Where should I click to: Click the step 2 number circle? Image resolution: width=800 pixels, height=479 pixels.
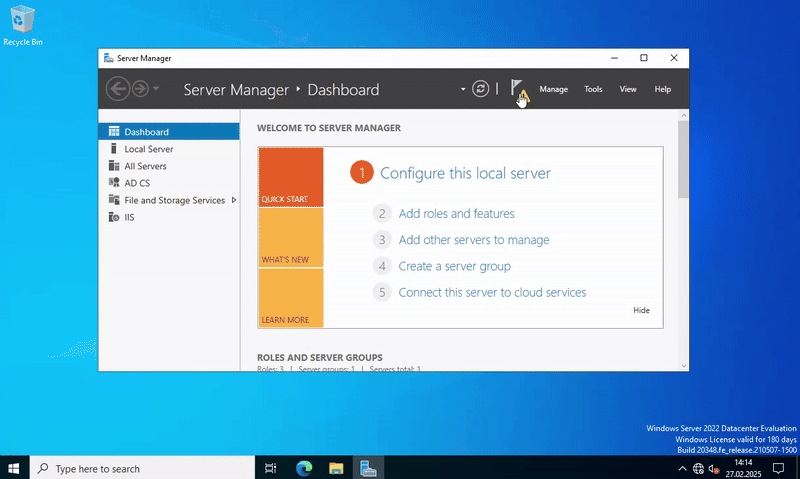coord(382,213)
